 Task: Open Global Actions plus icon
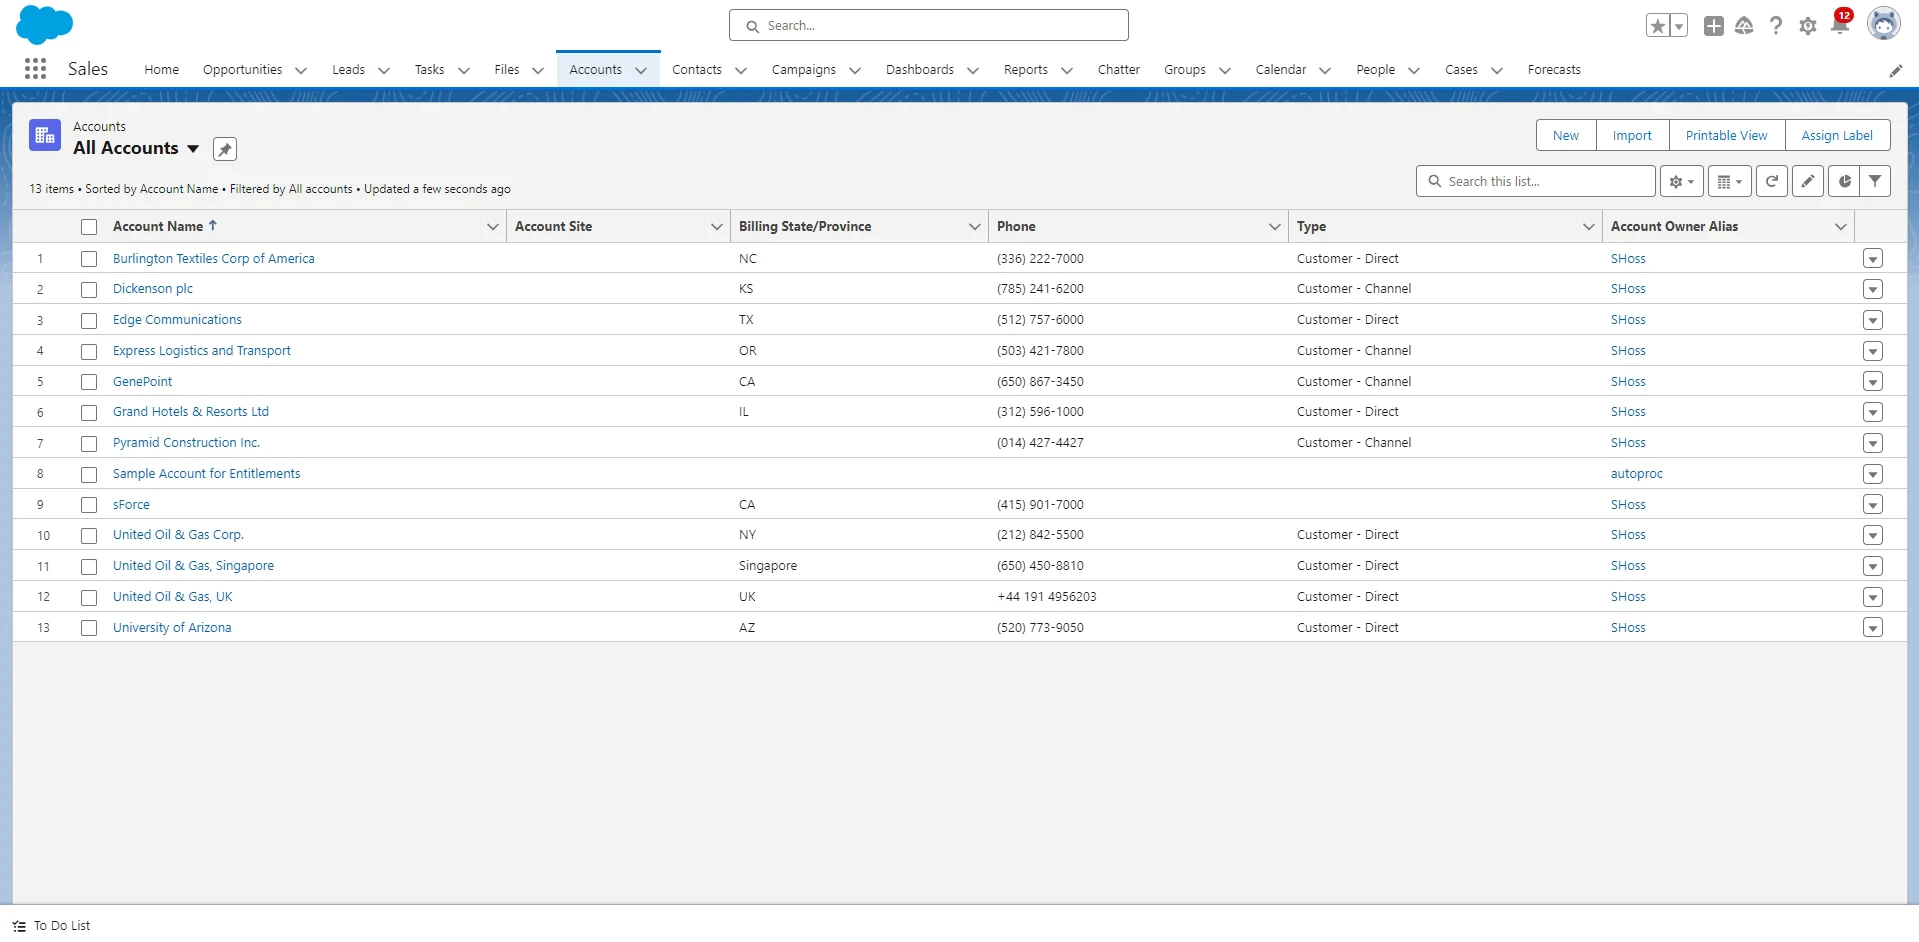1714,26
